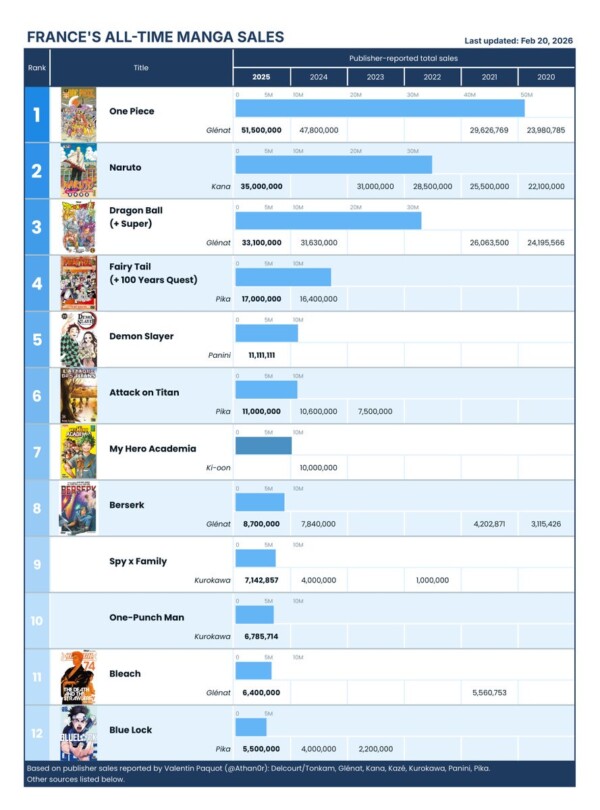Click the dark My Hero Academia bar
This screenshot has width=600, height=810.
pyautogui.click(x=264, y=446)
